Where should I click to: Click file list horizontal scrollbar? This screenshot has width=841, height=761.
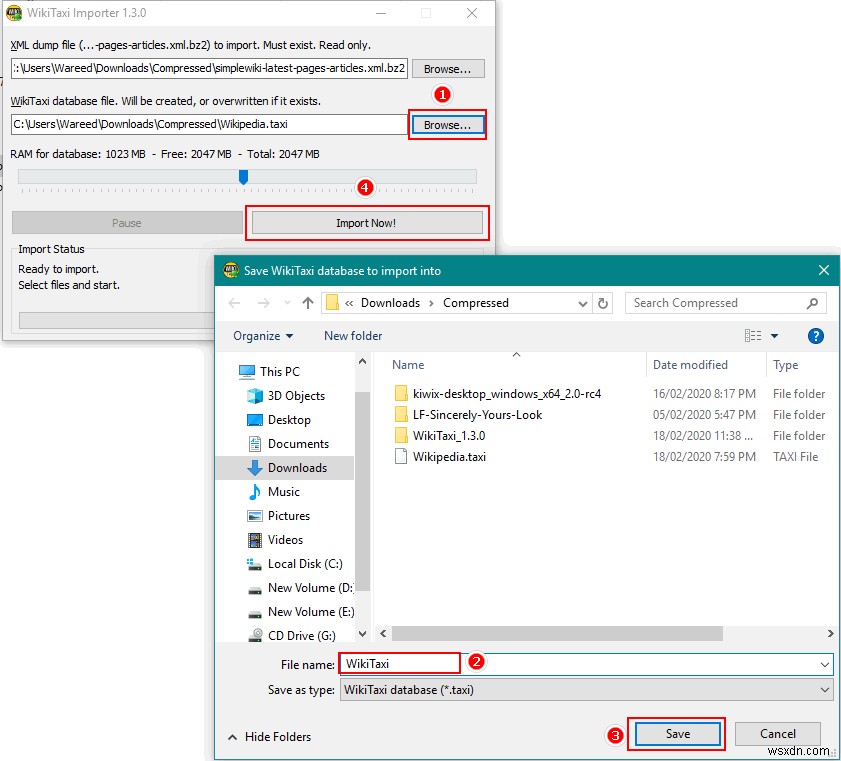coord(557,633)
